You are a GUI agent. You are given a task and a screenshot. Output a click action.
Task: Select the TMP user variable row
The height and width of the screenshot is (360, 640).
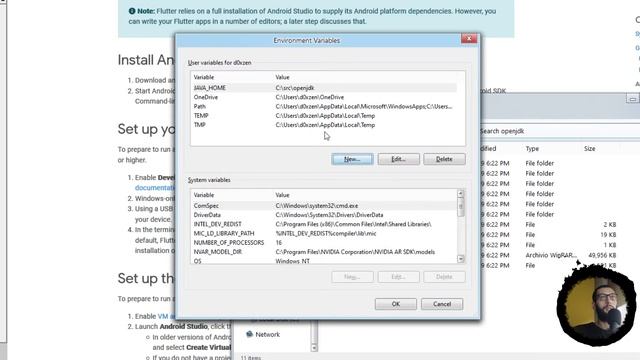(x=324, y=125)
